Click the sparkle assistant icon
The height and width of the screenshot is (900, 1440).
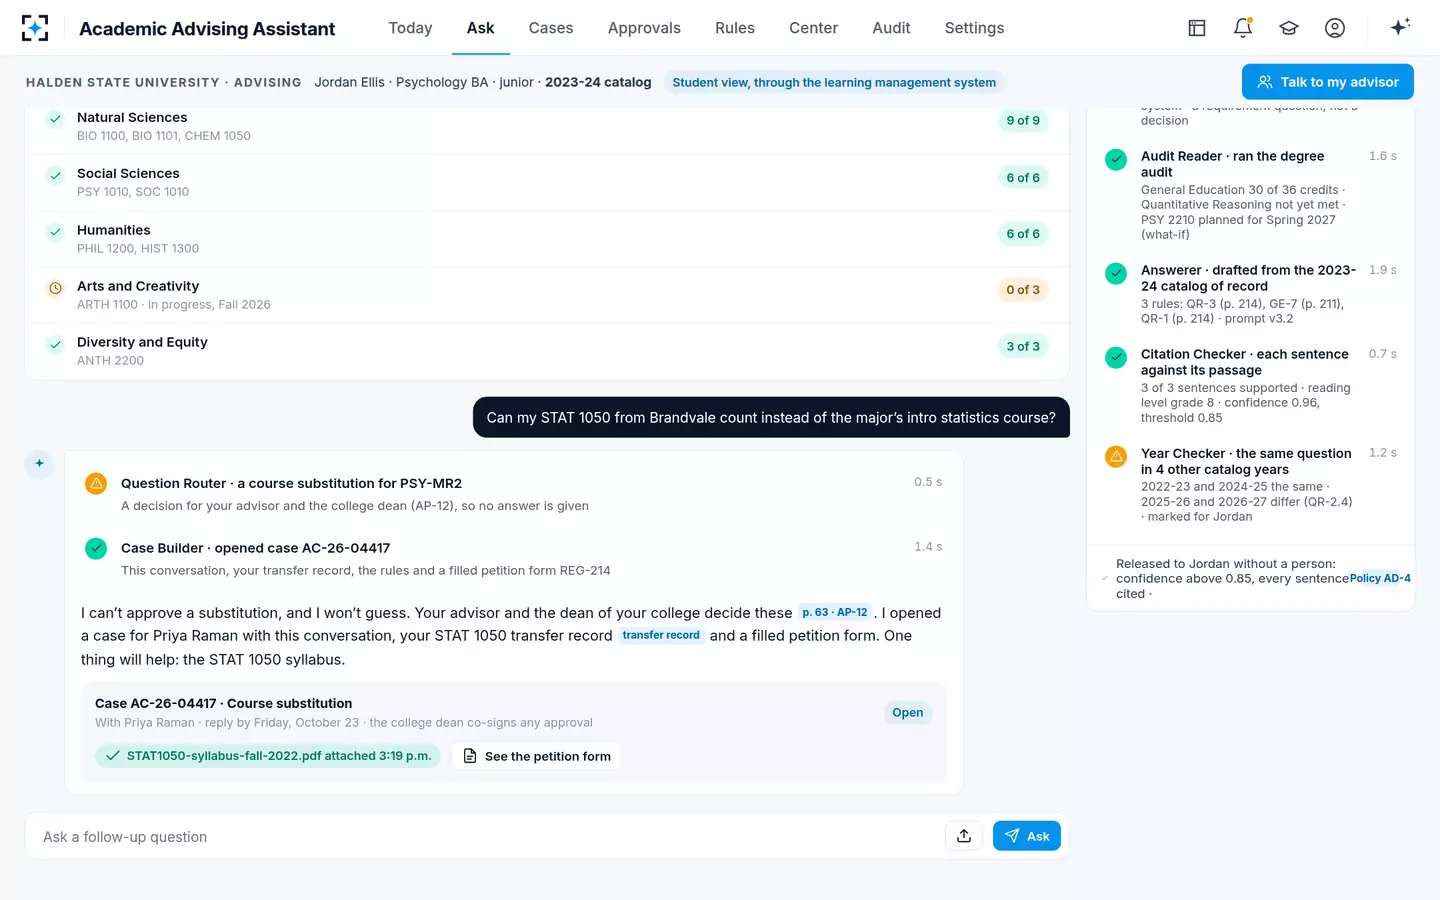point(1400,27)
